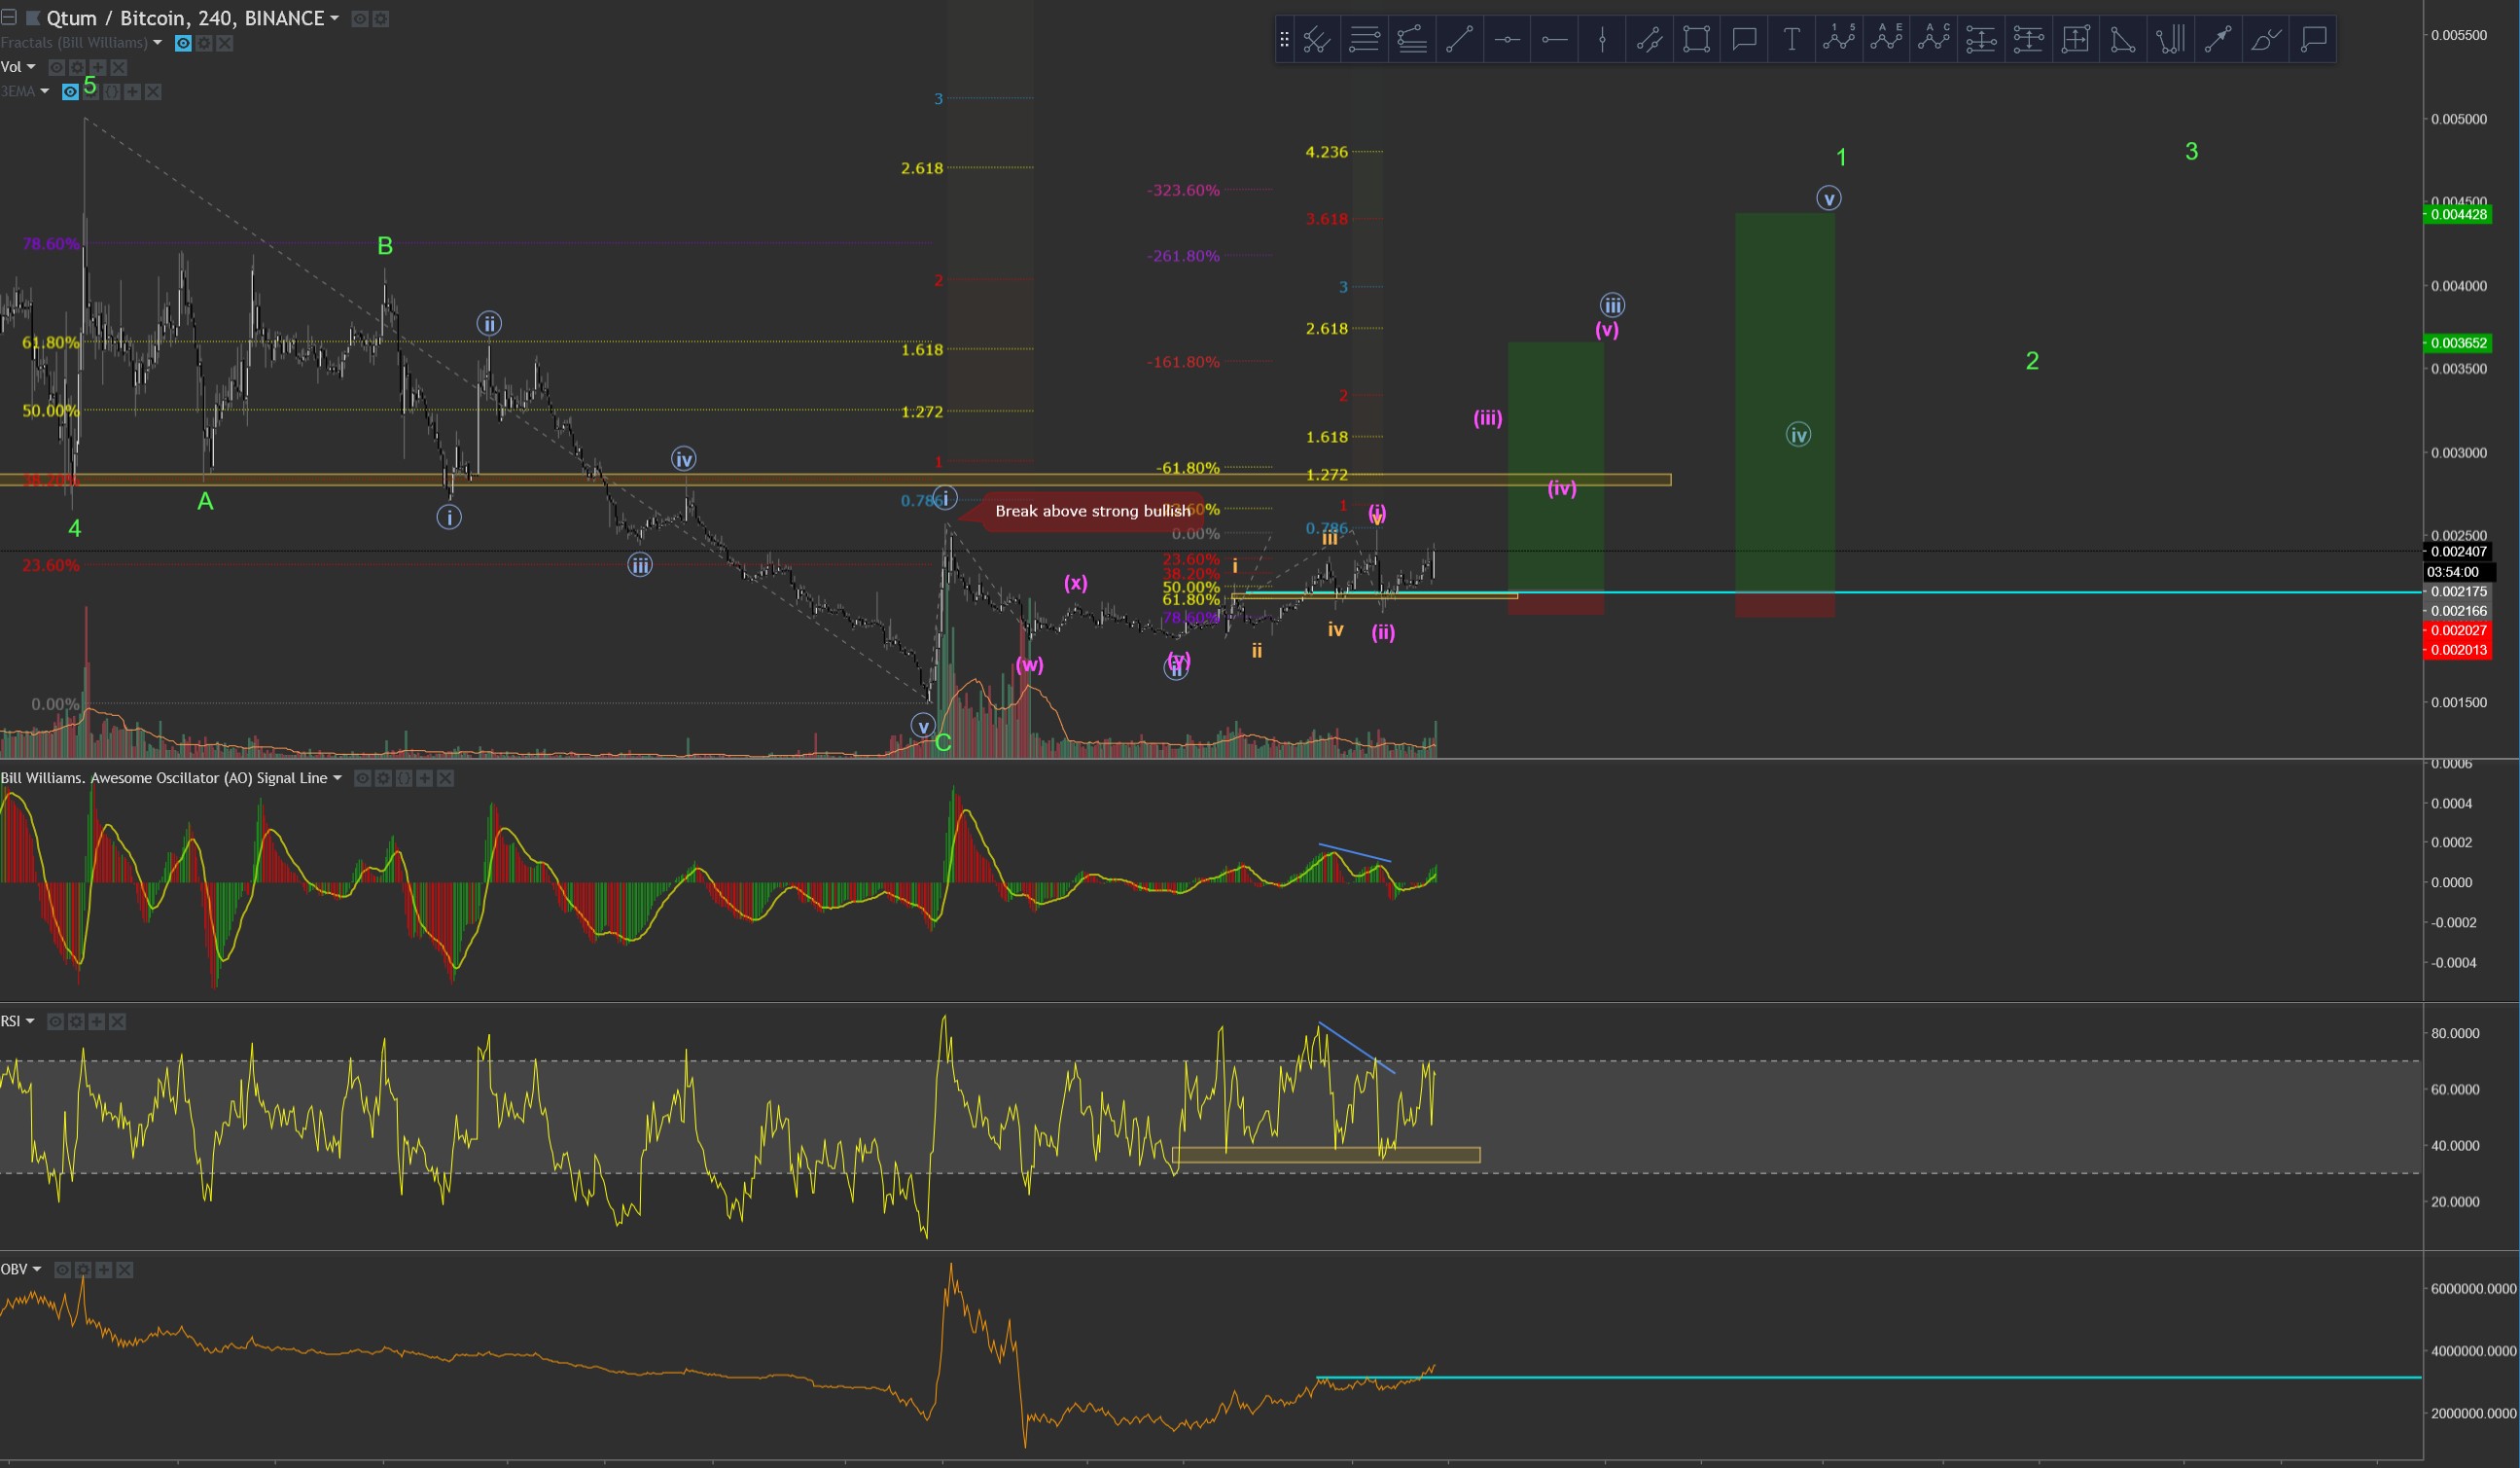Select the Elliott A-E triangle wave tool
Viewport: 2520px width, 1468px height.
tap(1886, 40)
